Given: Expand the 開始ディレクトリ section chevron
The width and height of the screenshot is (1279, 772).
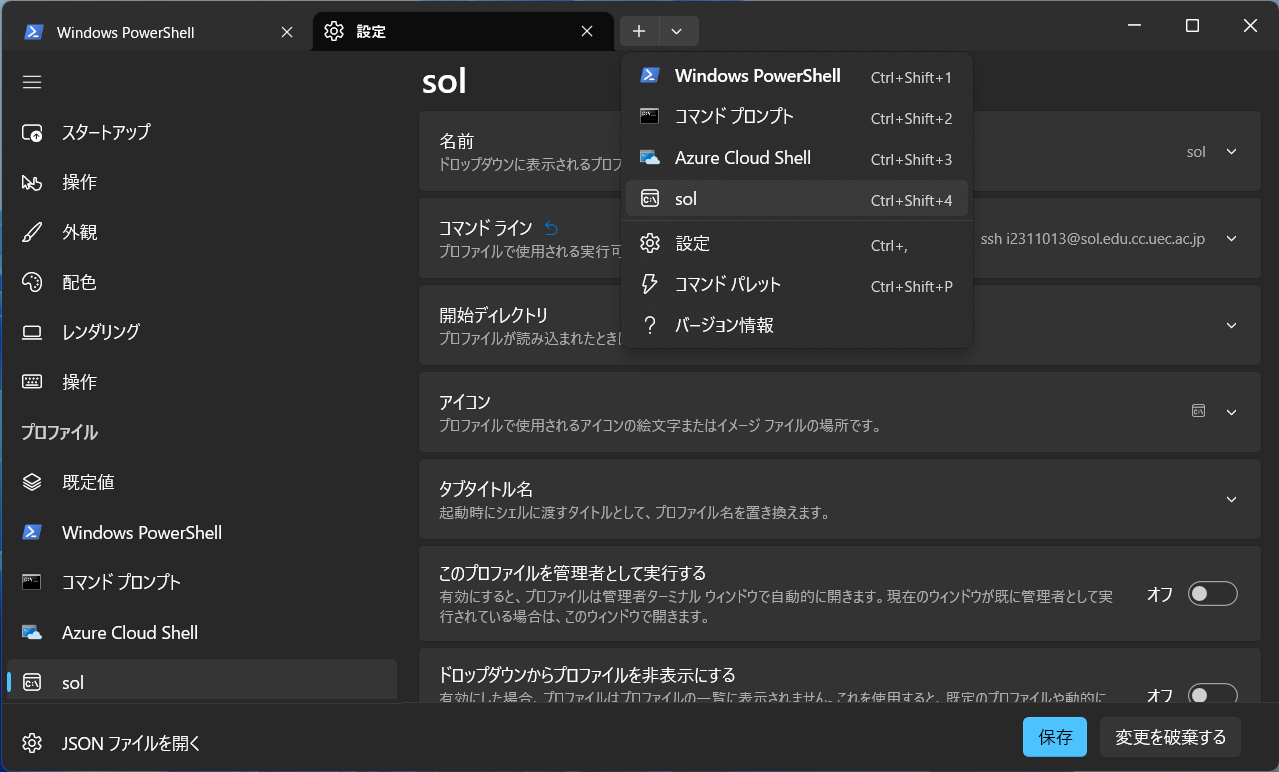Looking at the screenshot, I should coord(1230,325).
